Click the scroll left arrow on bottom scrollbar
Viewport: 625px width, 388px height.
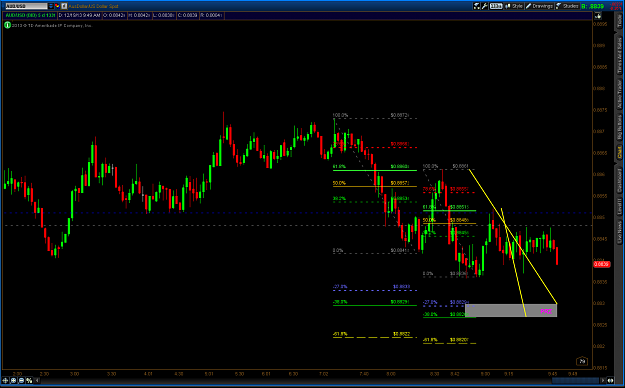pos(37,380)
